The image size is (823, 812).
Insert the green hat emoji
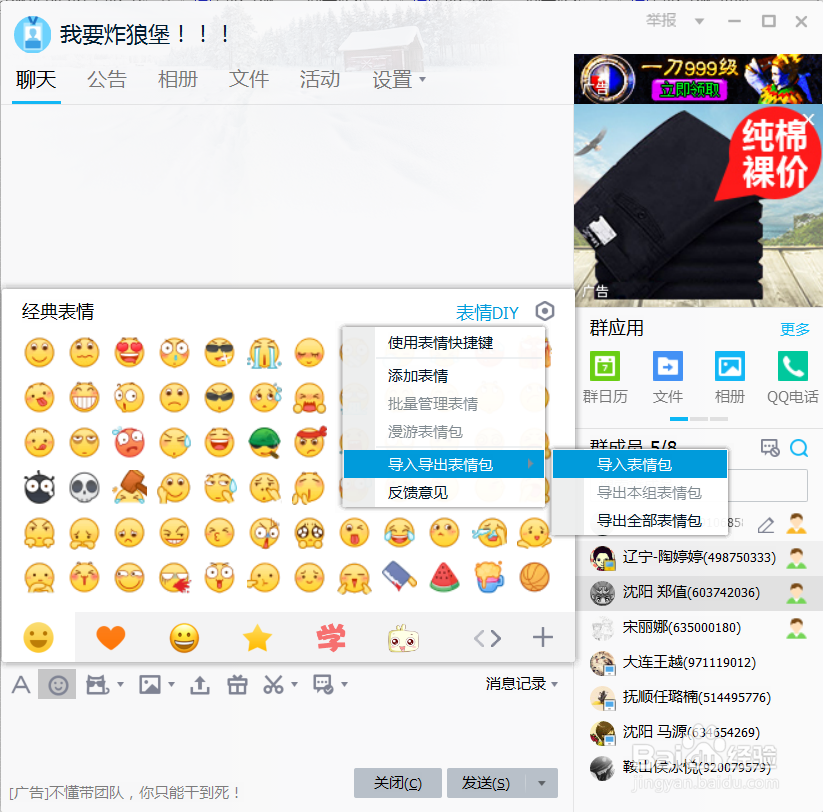click(x=265, y=442)
